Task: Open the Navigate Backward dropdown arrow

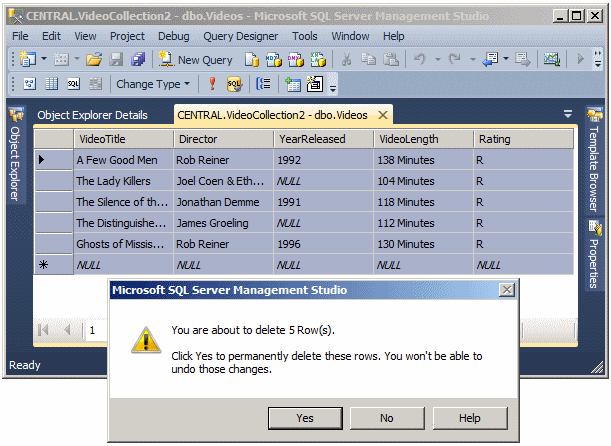Action: click(x=506, y=59)
